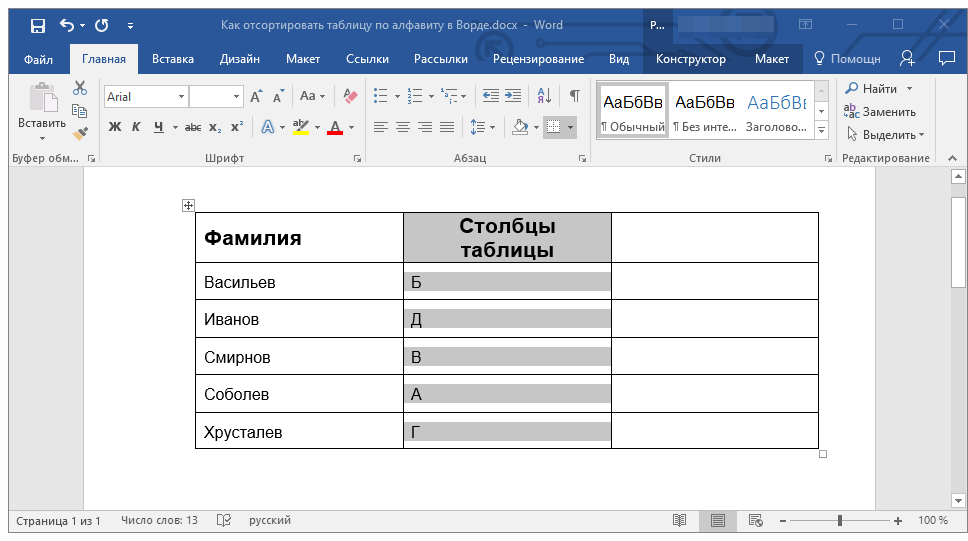
Task: Toggle paragraph marks ¶ display
Action: (575, 96)
